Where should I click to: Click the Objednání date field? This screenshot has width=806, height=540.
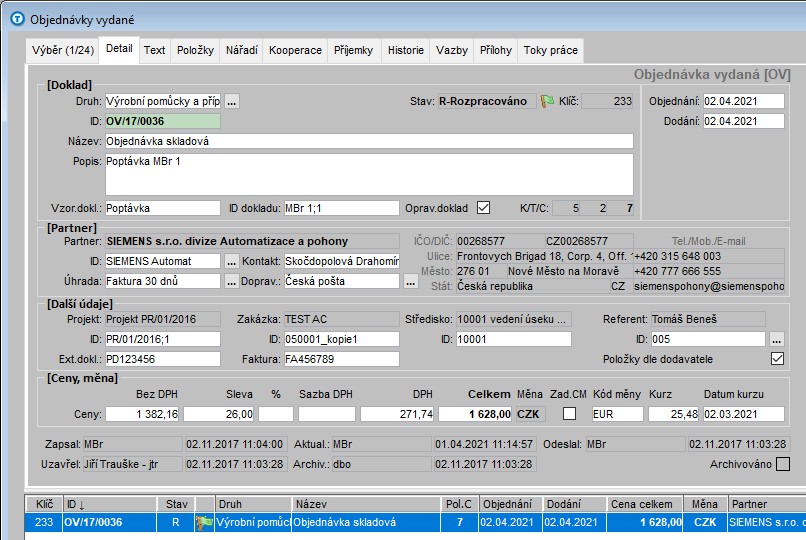743,101
